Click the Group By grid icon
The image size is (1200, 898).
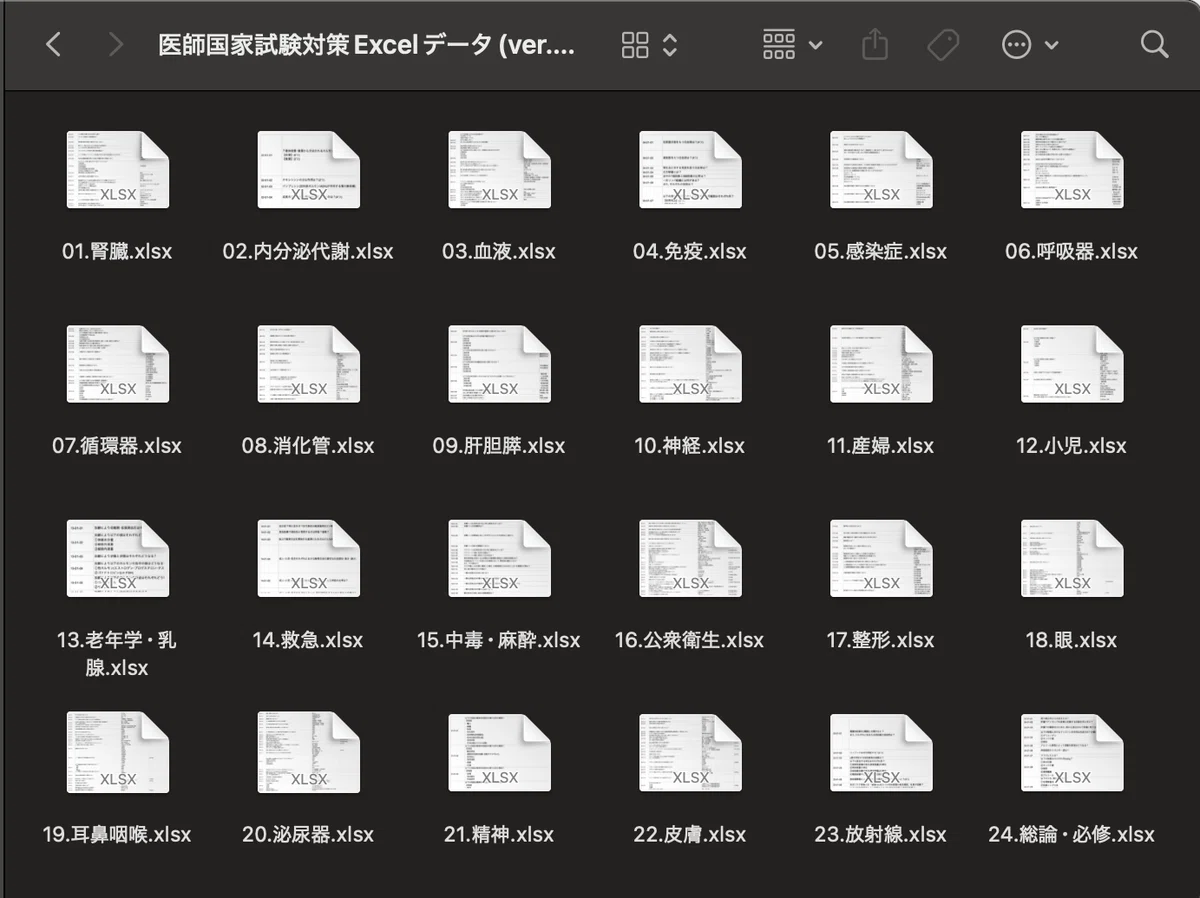pos(779,44)
